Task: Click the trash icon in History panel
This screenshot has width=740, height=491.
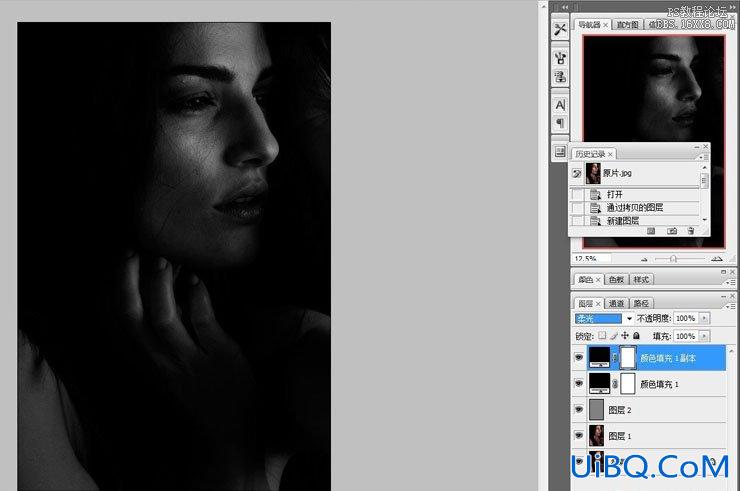Action: click(x=690, y=231)
